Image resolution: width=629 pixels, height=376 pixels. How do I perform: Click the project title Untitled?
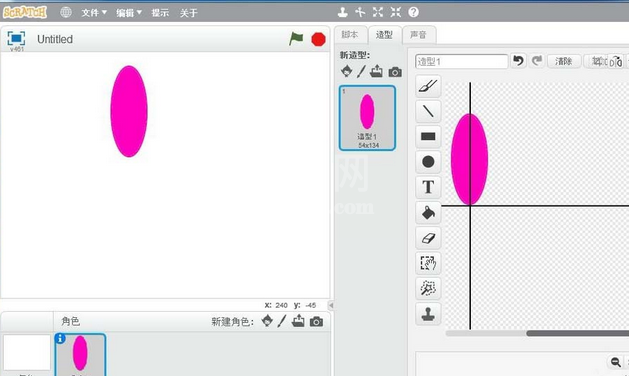(x=55, y=39)
